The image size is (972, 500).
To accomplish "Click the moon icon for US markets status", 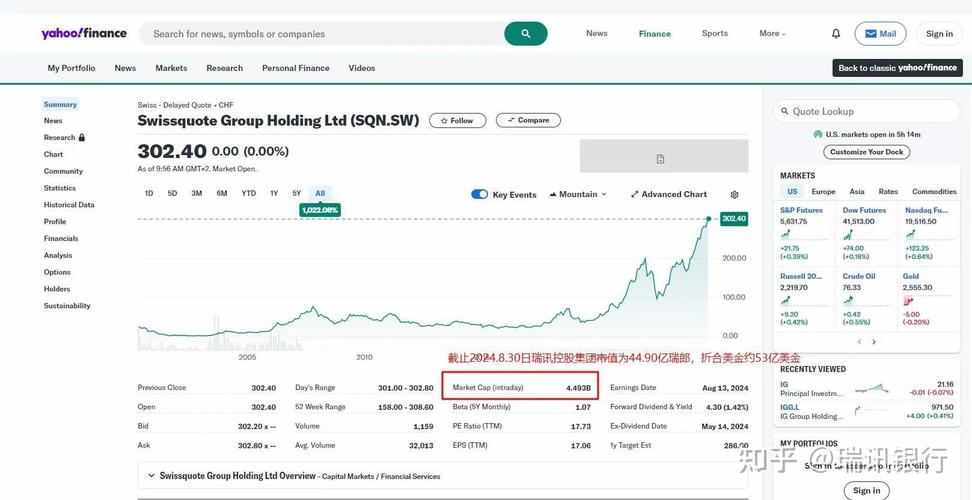I will coord(818,134).
